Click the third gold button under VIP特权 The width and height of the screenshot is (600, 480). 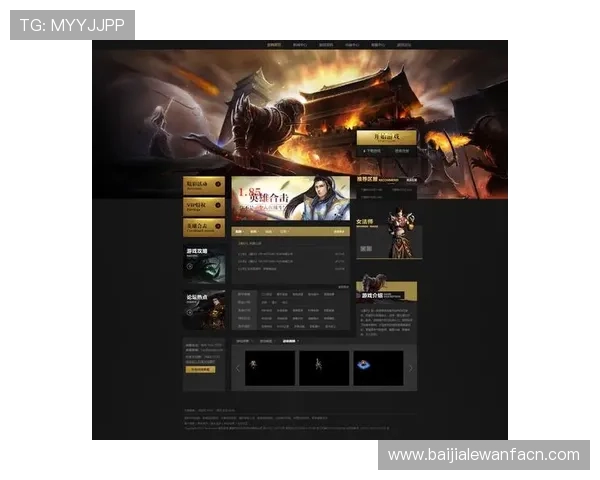(x=203, y=227)
